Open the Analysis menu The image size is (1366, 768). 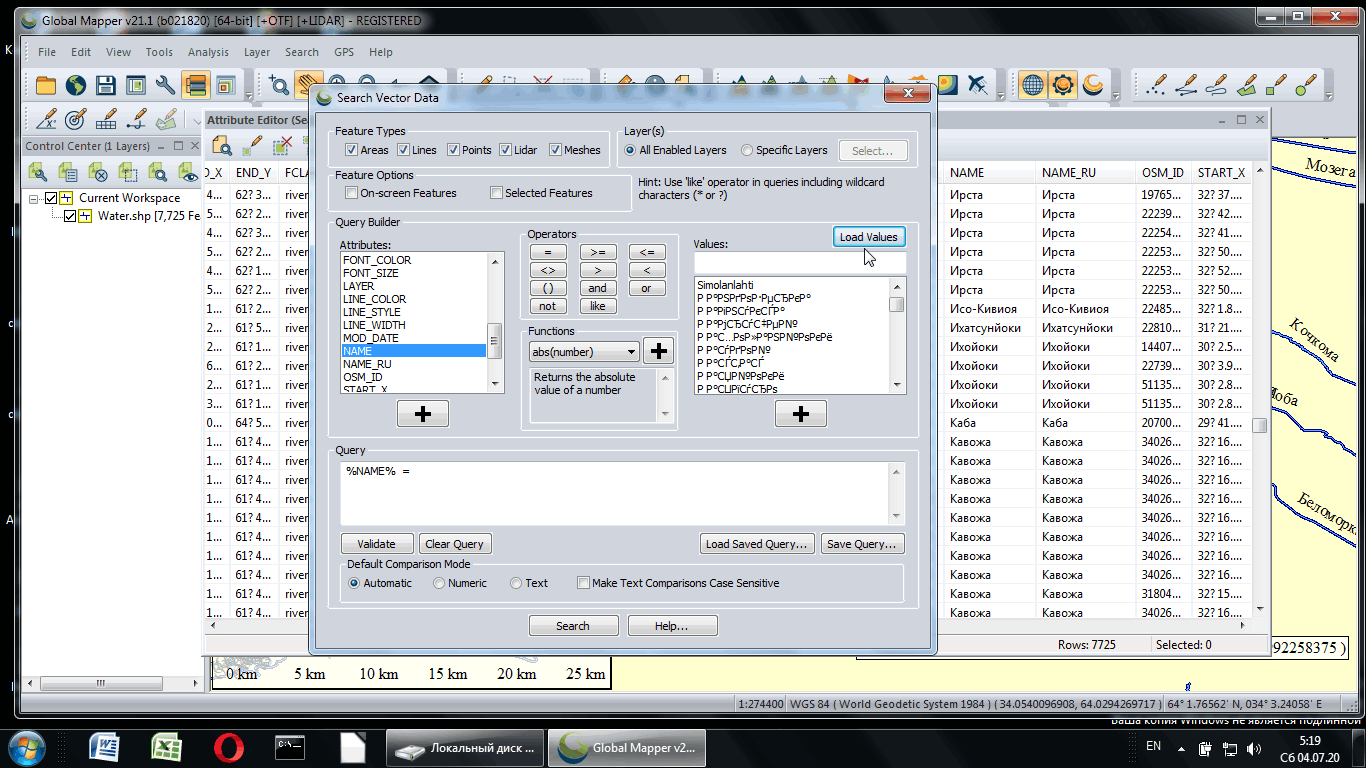point(208,52)
